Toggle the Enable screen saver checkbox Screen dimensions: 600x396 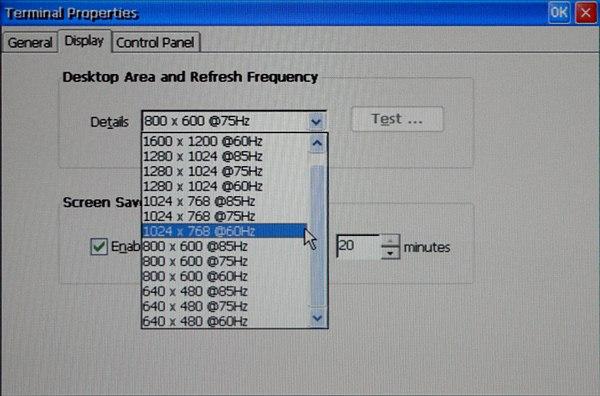click(x=99, y=246)
